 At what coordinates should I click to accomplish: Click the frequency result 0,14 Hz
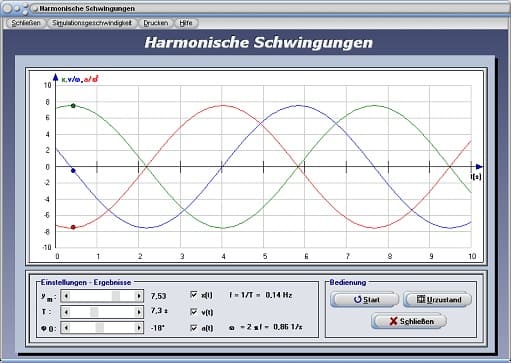(x=279, y=295)
